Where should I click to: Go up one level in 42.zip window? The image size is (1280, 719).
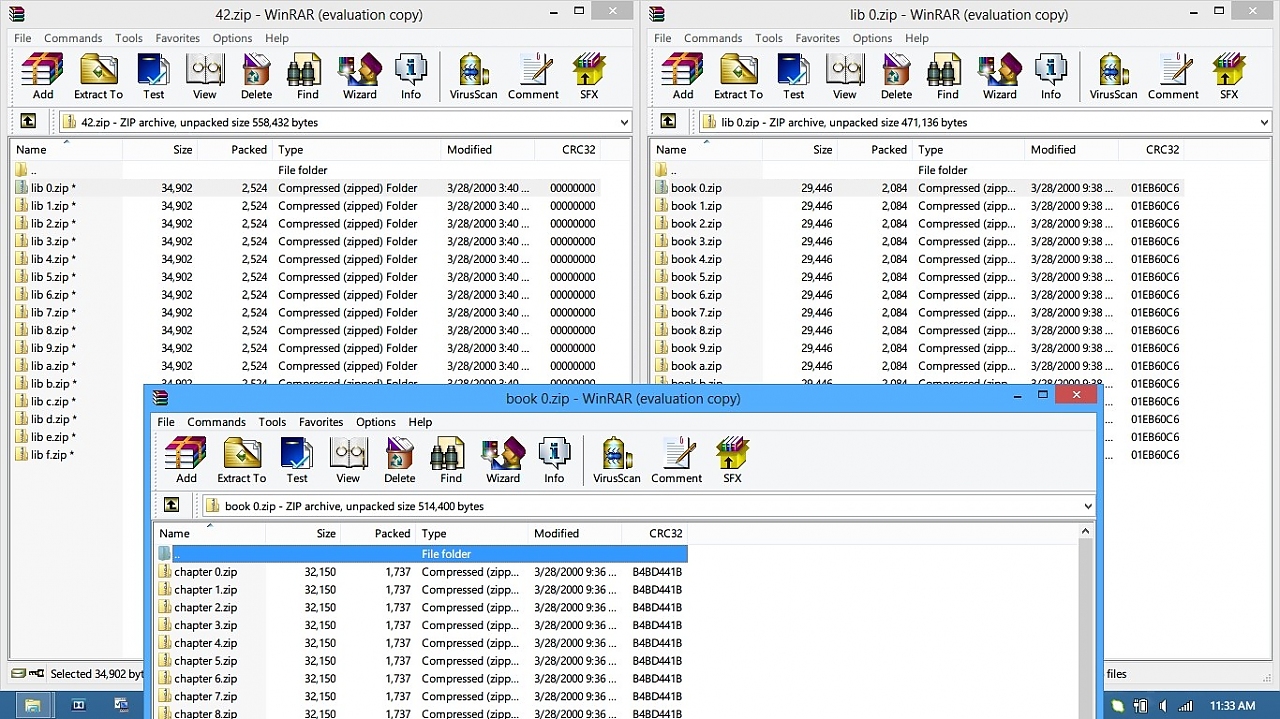point(28,121)
